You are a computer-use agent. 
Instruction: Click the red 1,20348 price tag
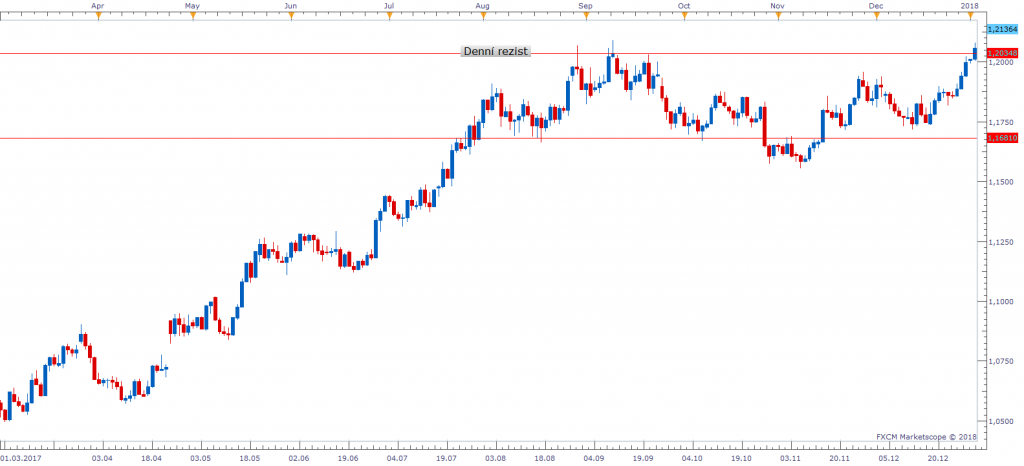point(1003,52)
